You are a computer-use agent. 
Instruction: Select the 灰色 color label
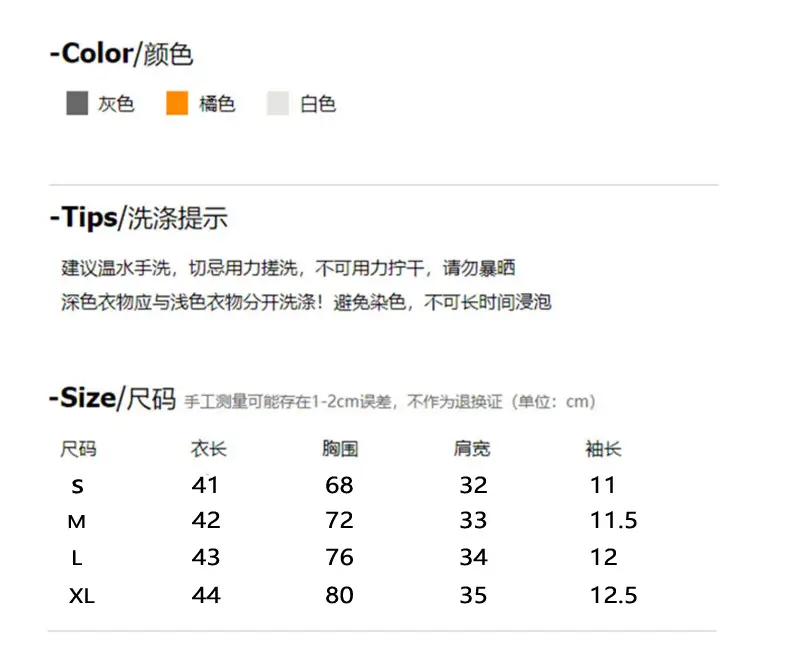[116, 104]
